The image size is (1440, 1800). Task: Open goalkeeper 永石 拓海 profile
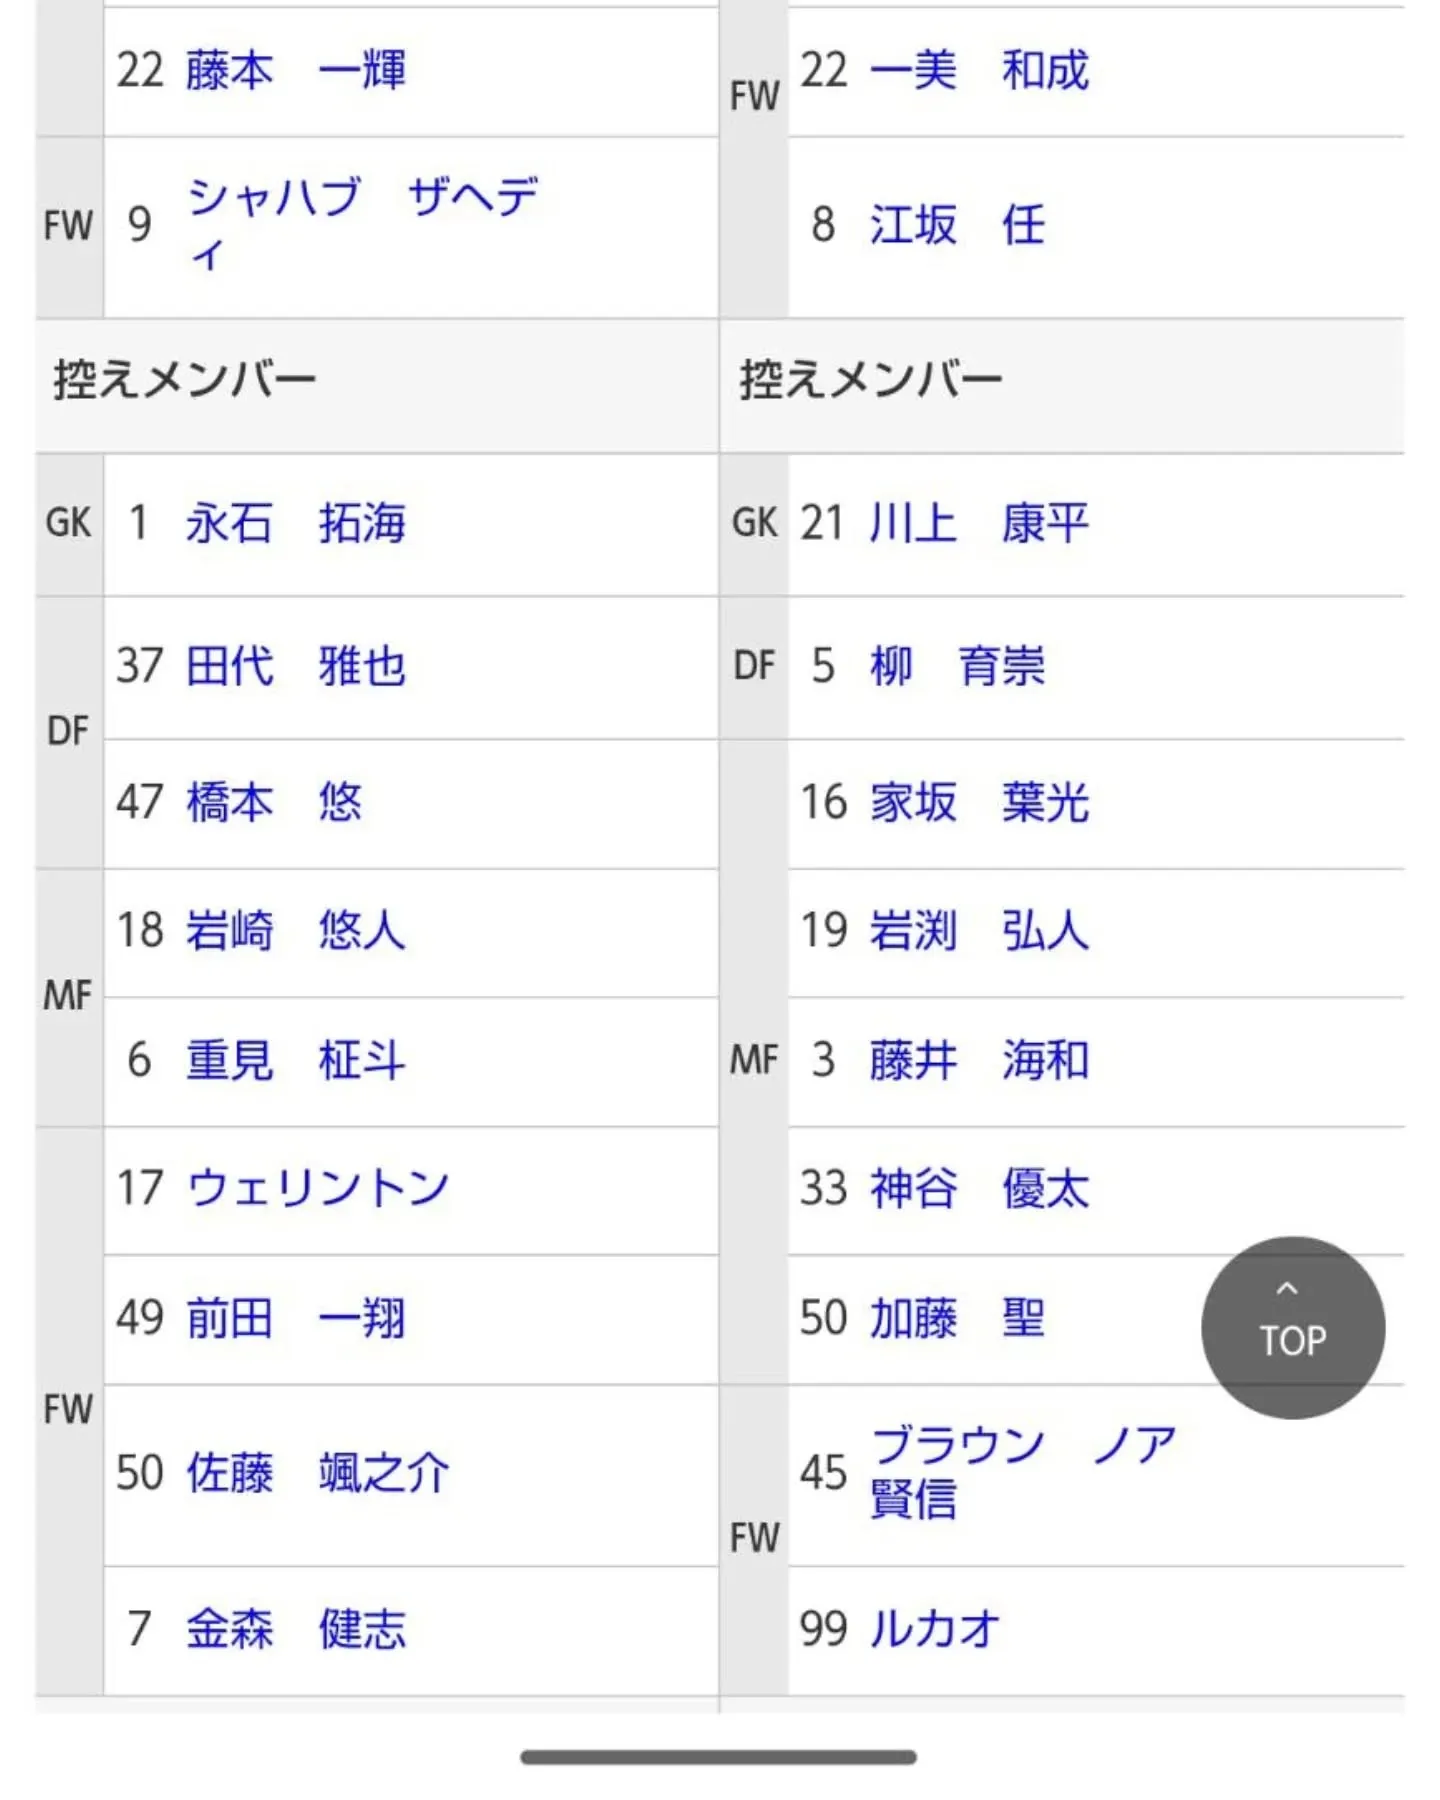click(x=296, y=523)
